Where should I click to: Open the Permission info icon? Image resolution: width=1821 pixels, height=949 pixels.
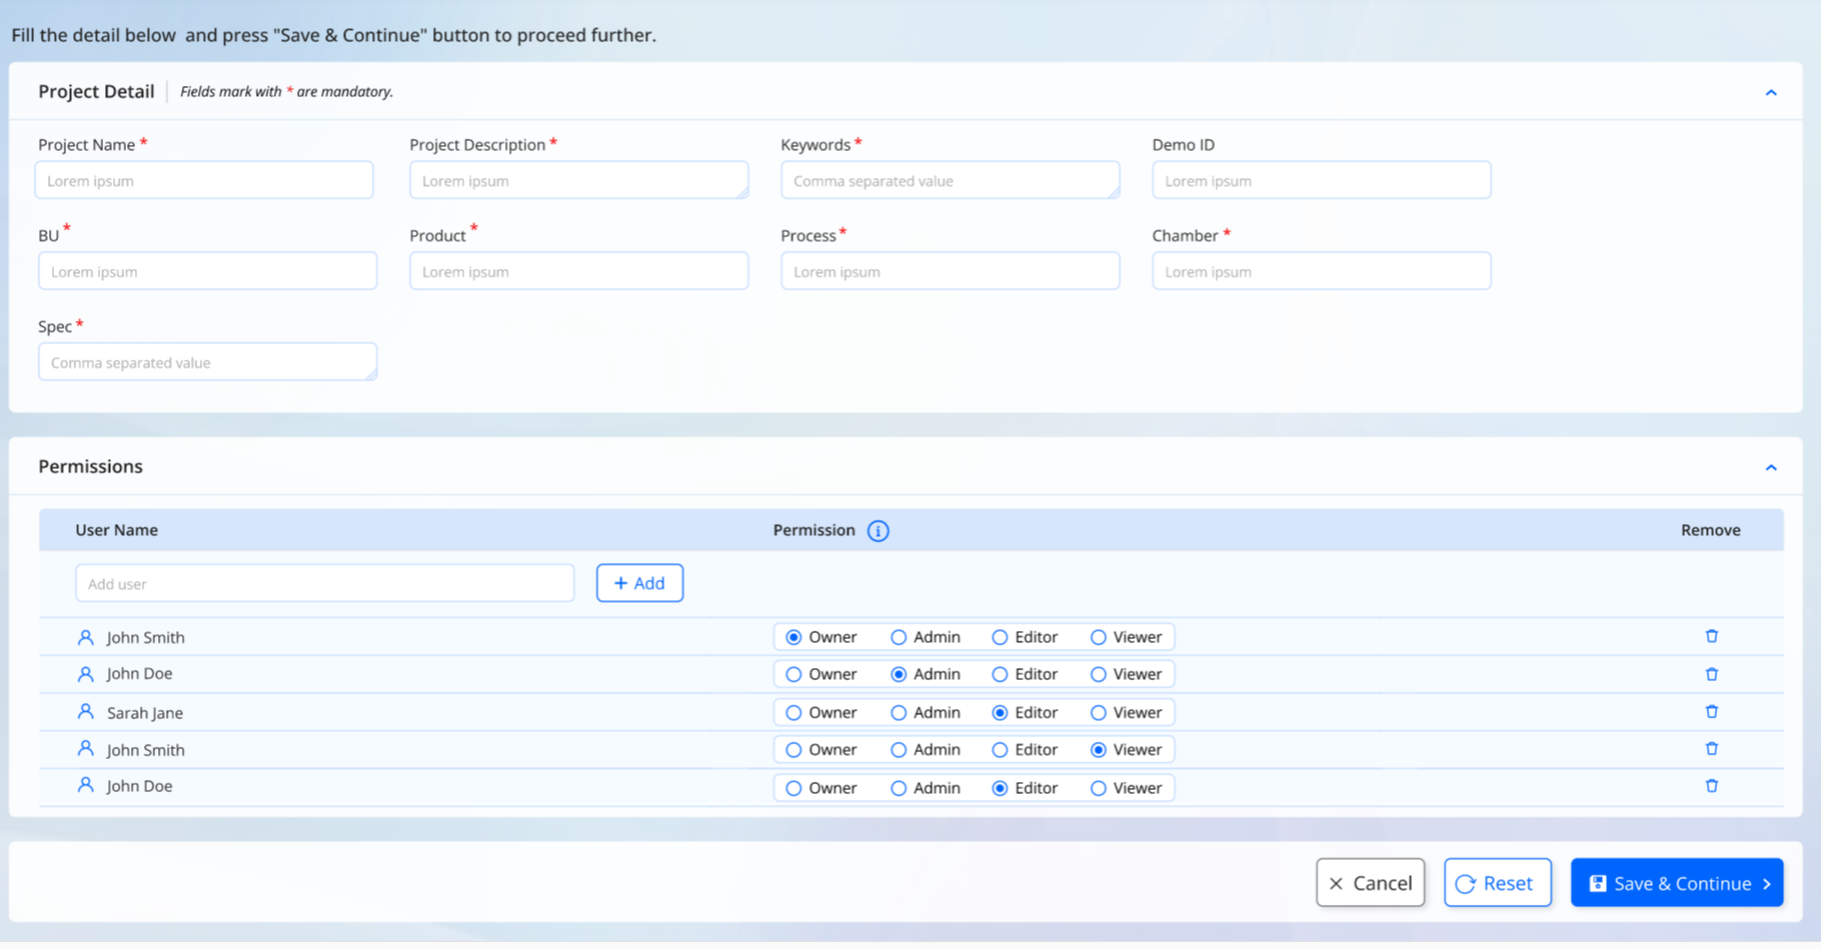[x=878, y=531]
